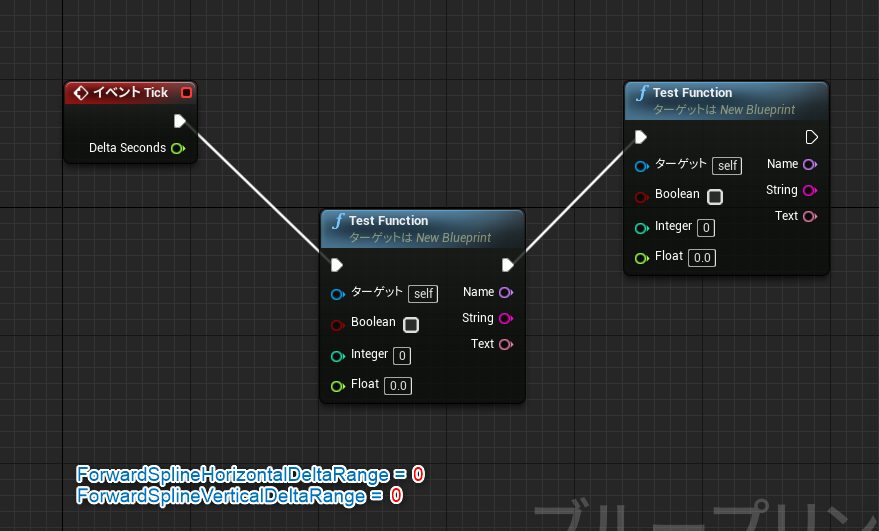Click the Integer input pin on middle Test Function
The height and width of the screenshot is (531, 879).
(337, 356)
